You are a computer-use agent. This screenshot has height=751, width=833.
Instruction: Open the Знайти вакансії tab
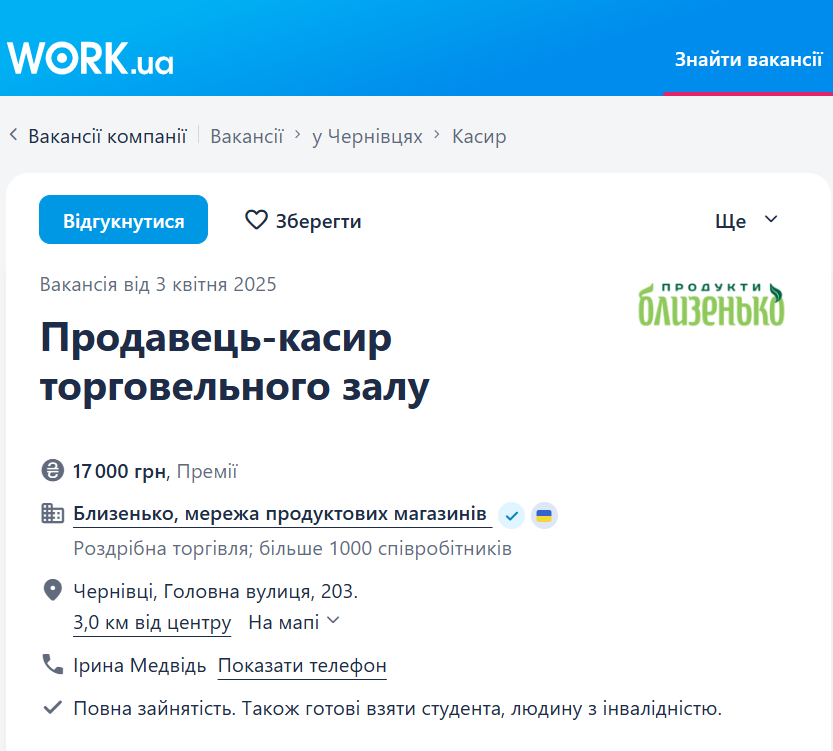click(748, 59)
